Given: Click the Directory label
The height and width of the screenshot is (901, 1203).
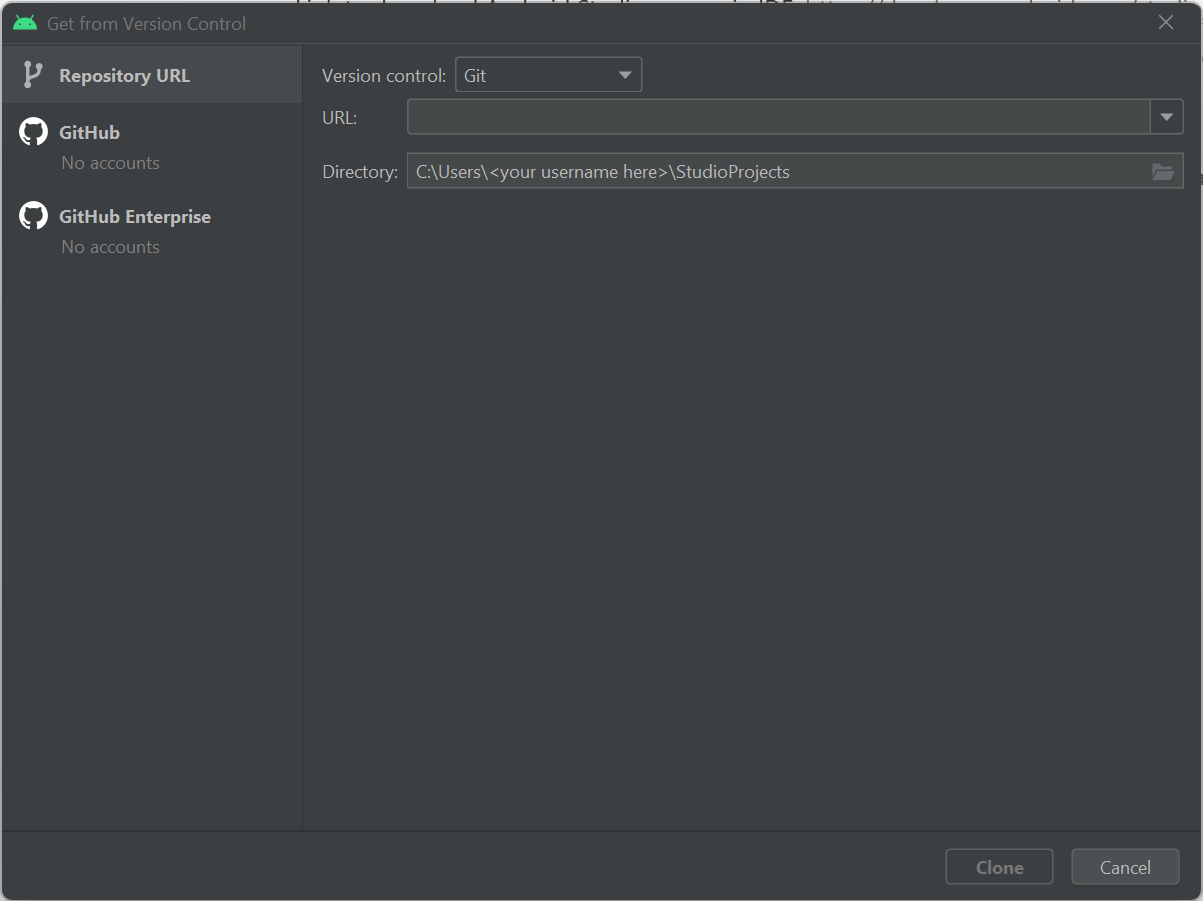Looking at the screenshot, I should click(360, 172).
